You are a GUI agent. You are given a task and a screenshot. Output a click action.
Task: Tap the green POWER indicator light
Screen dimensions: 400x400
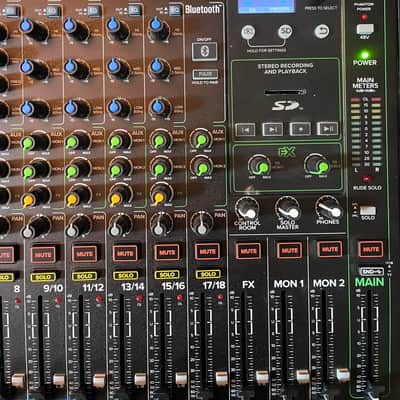(x=364, y=55)
